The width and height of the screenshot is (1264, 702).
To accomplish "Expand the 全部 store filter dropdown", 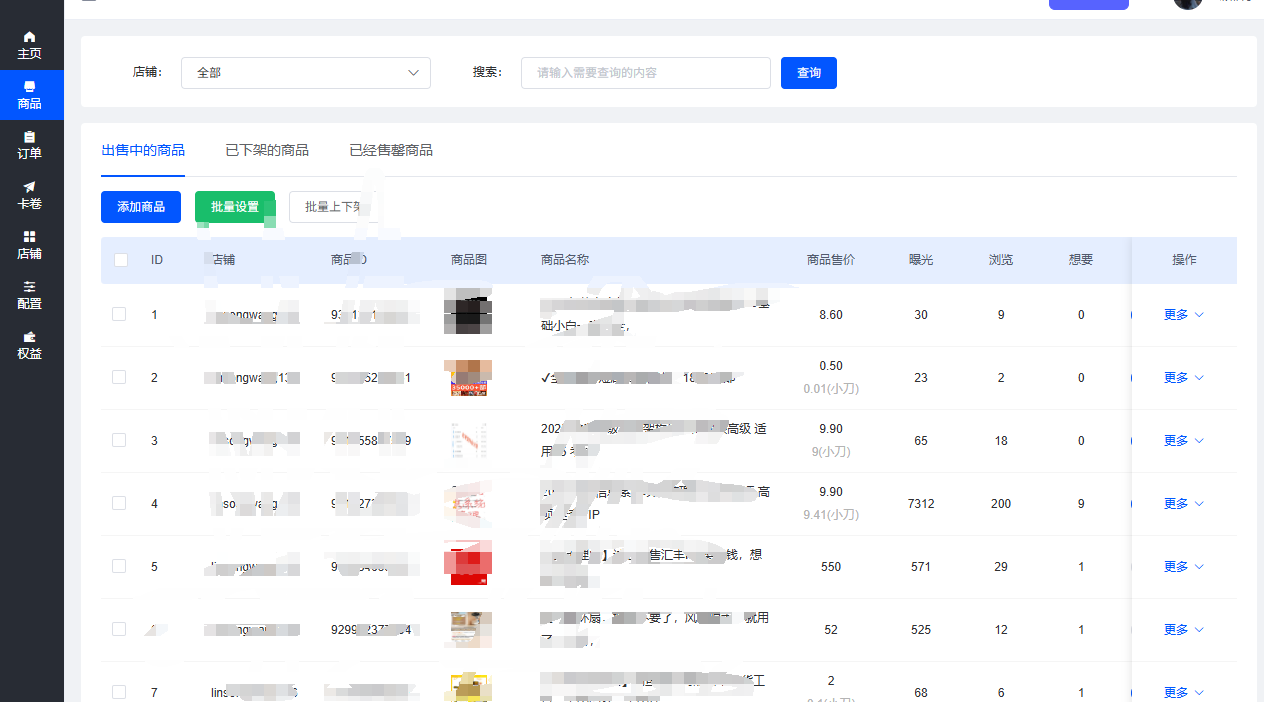I will point(305,72).
